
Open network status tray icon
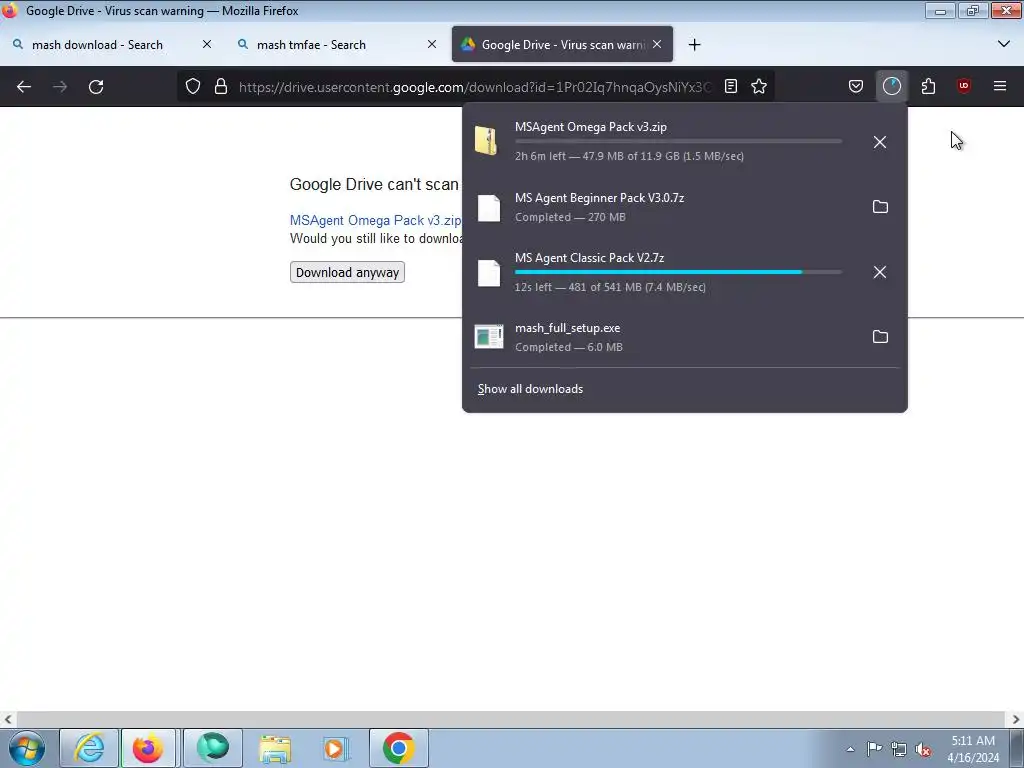pos(899,749)
